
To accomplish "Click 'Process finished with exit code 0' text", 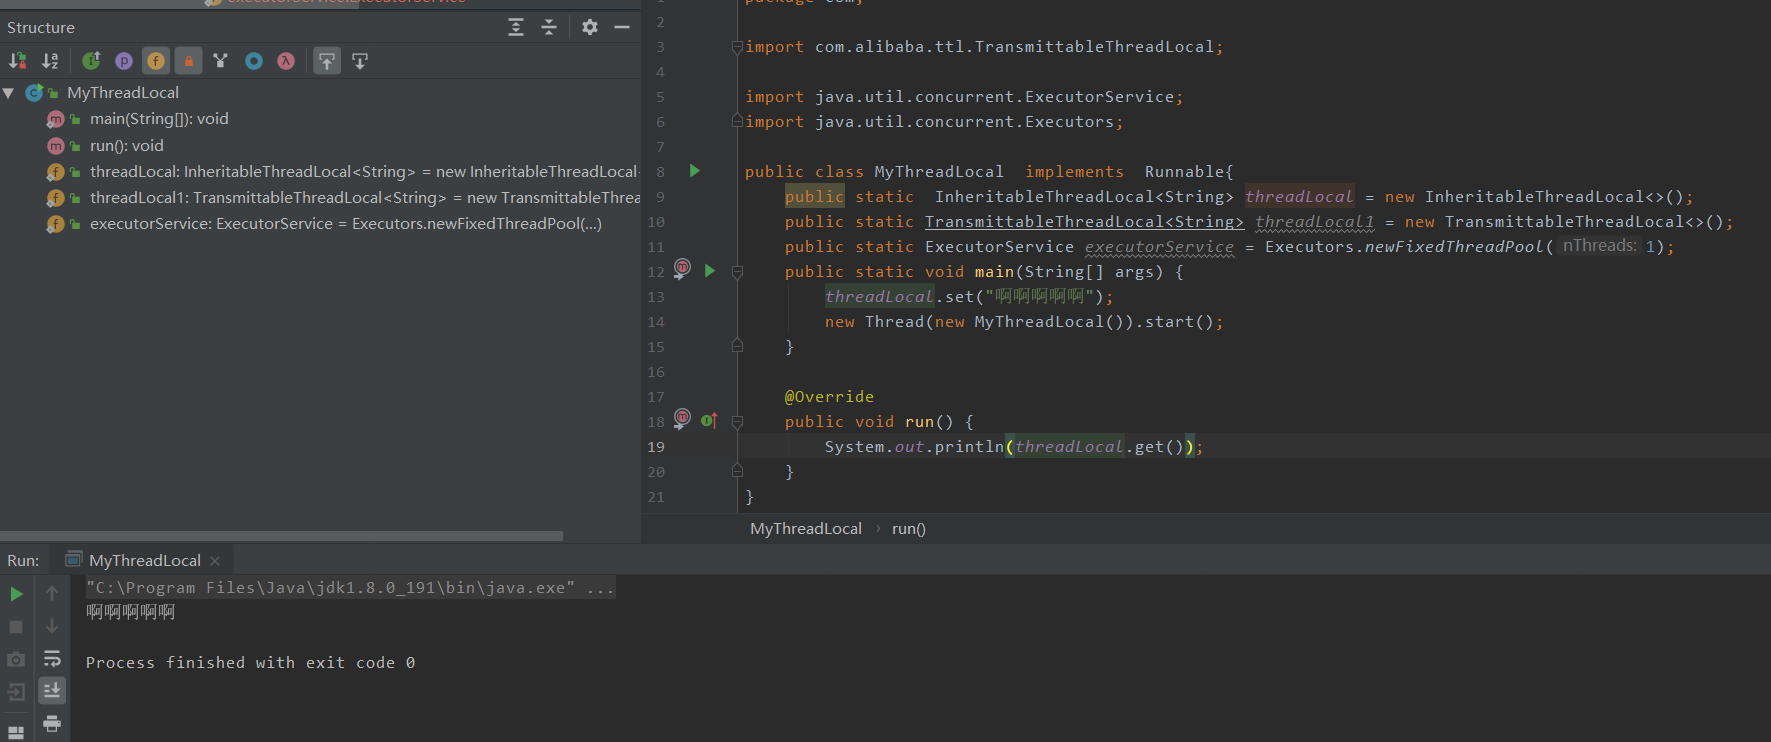I will pyautogui.click(x=250, y=663).
